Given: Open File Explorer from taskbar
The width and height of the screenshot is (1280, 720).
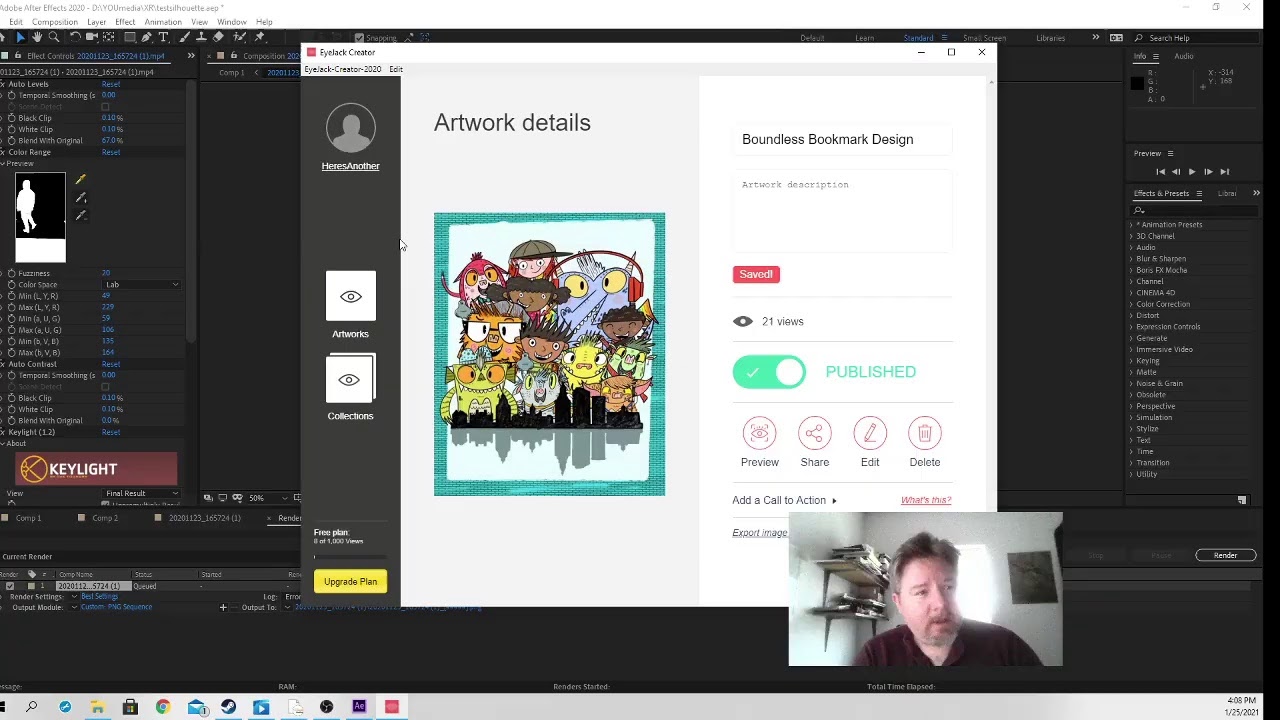Looking at the screenshot, I should pos(97,707).
